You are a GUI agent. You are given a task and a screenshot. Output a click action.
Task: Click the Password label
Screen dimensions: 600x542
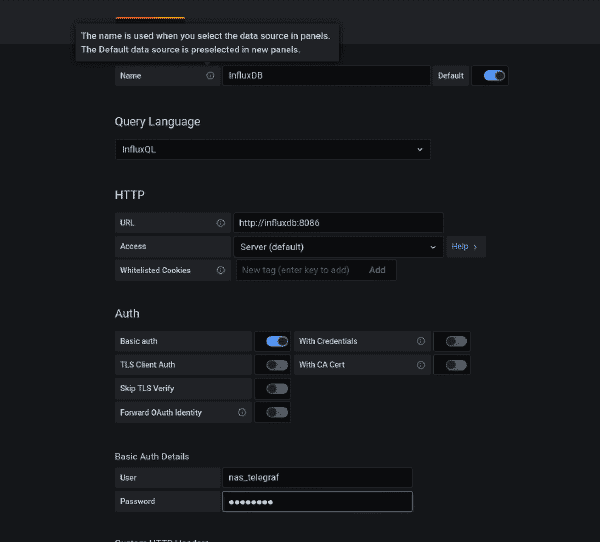pyautogui.click(x=137, y=501)
